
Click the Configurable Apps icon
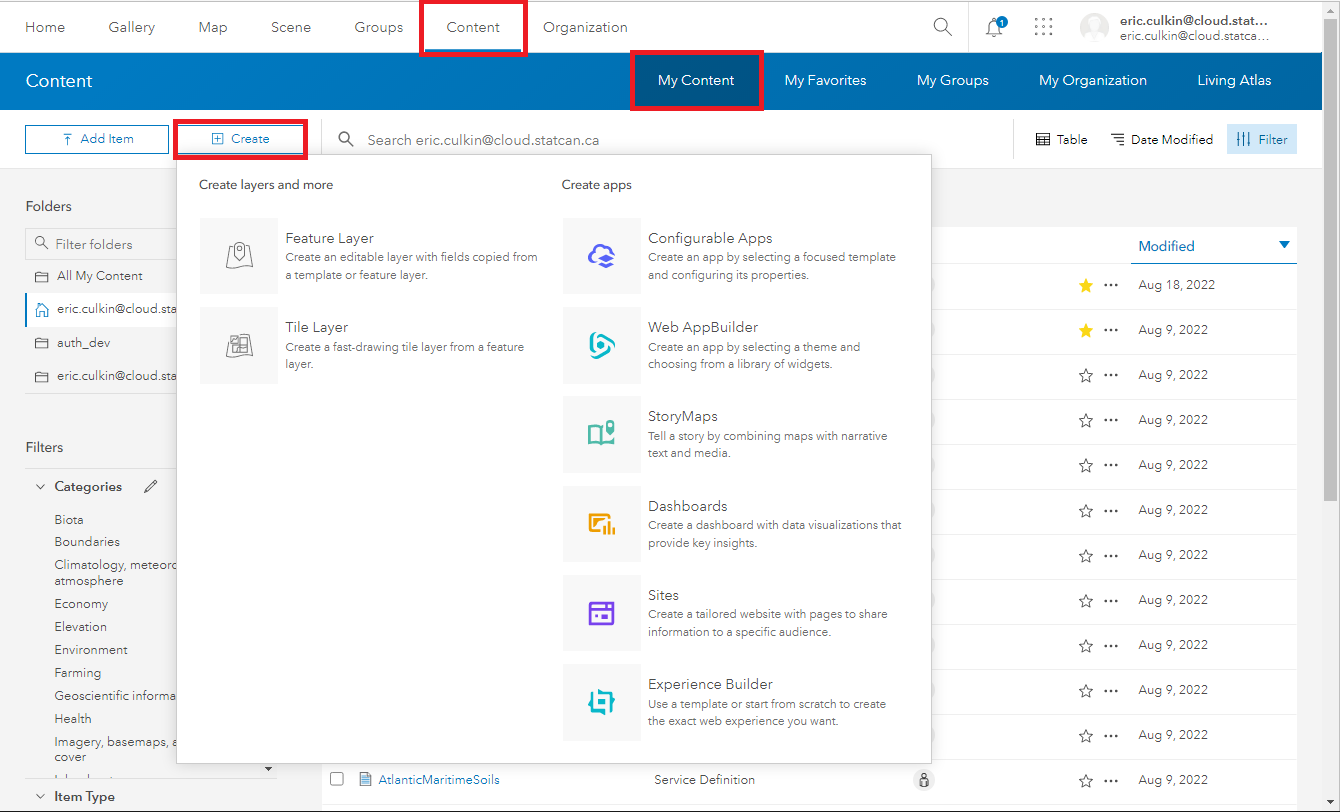pos(602,256)
